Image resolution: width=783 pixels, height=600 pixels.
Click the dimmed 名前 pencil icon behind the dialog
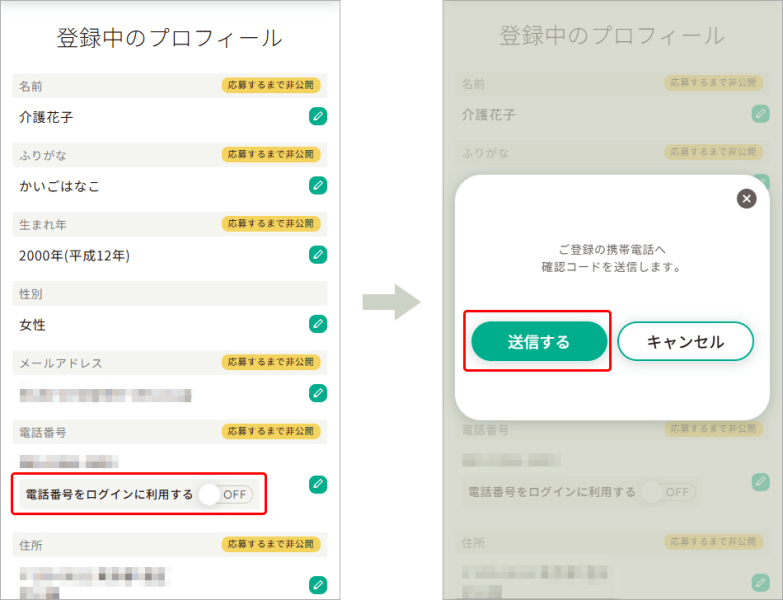pos(761,114)
